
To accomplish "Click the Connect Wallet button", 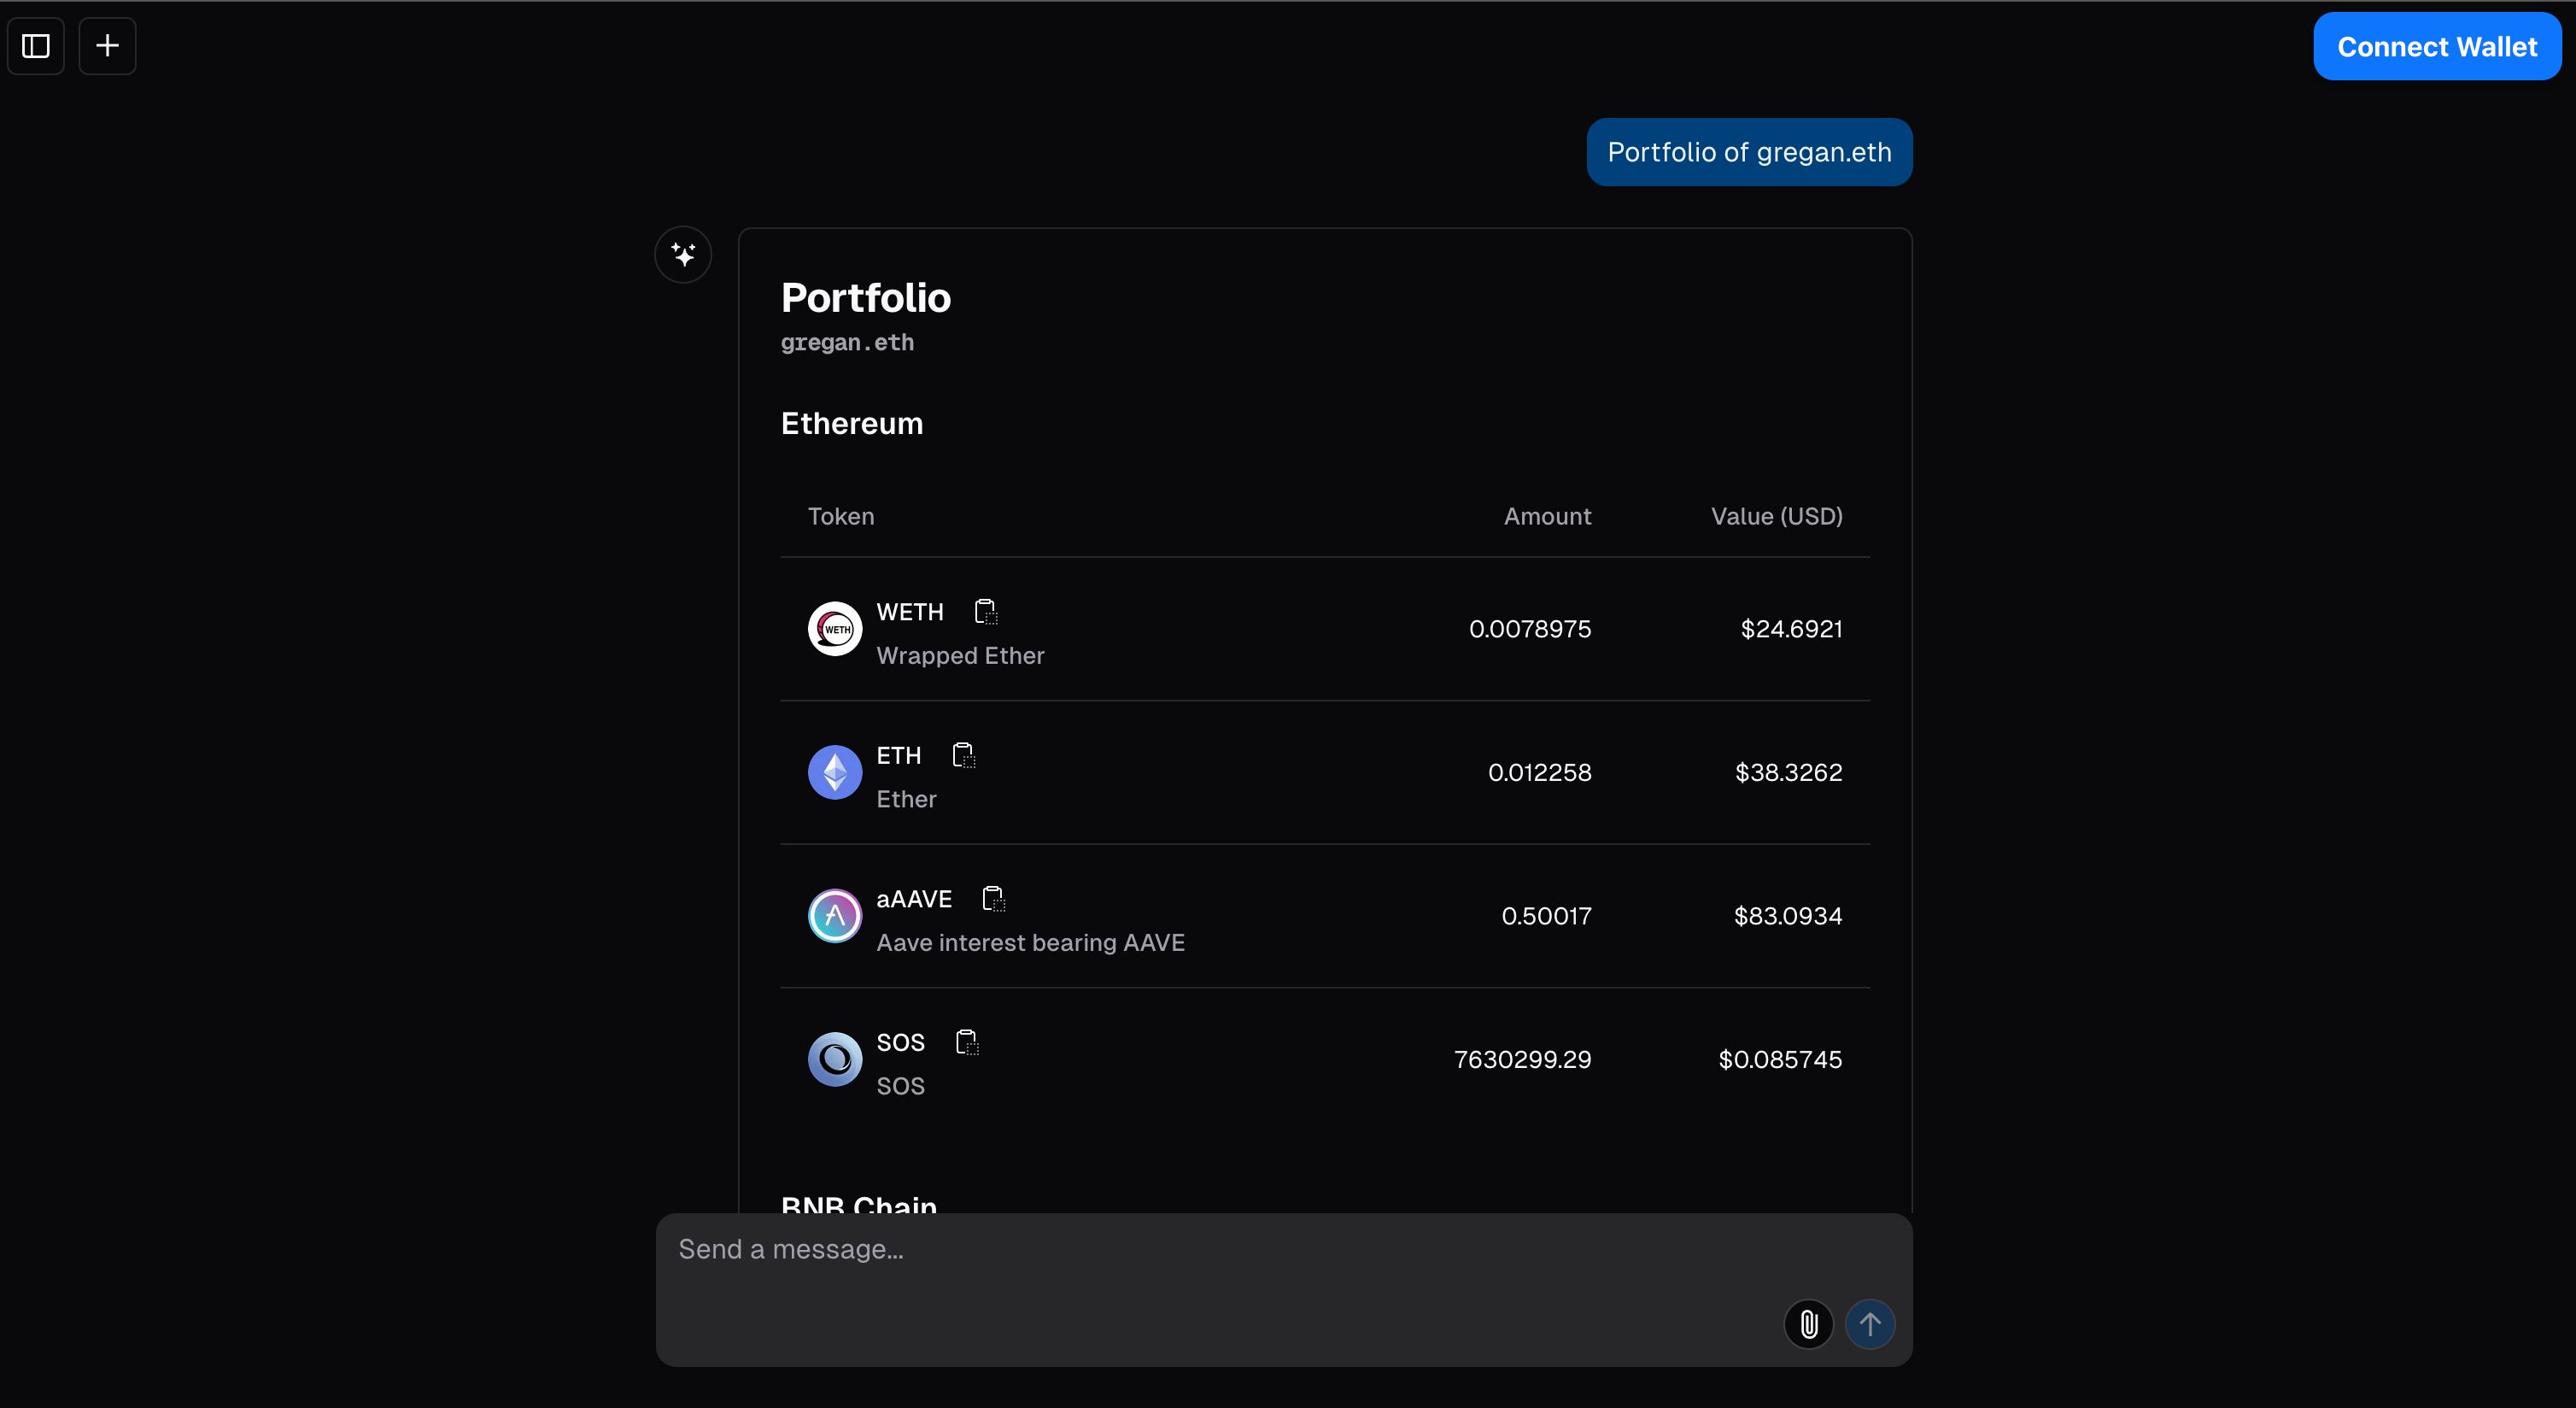I will tap(2437, 47).
